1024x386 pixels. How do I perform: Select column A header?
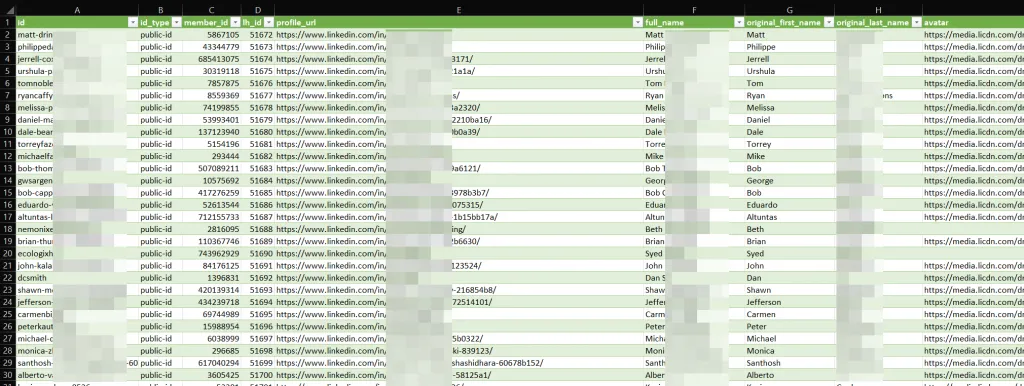[x=77, y=10]
